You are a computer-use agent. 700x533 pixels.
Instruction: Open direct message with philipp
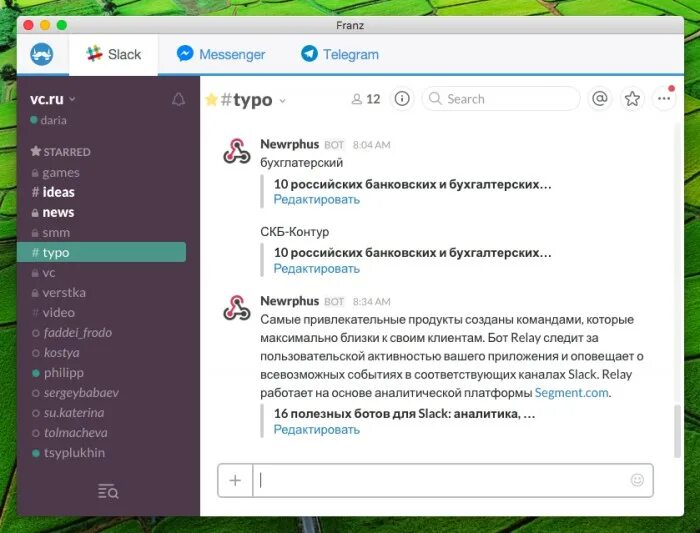point(58,373)
